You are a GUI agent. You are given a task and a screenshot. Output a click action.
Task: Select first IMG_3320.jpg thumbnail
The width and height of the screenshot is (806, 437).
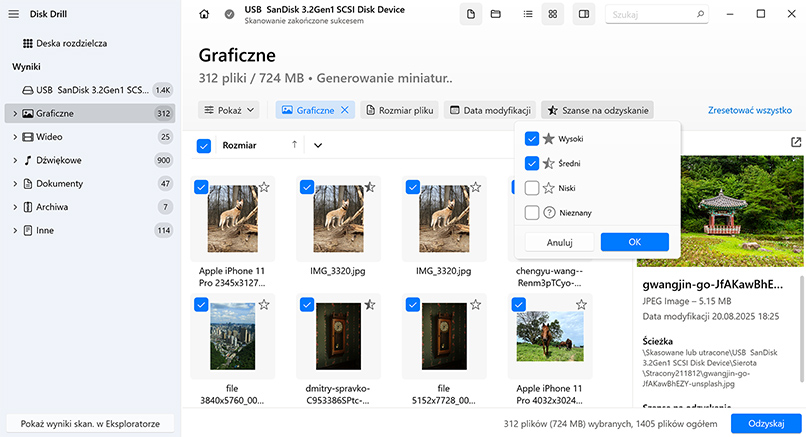[x=338, y=218]
